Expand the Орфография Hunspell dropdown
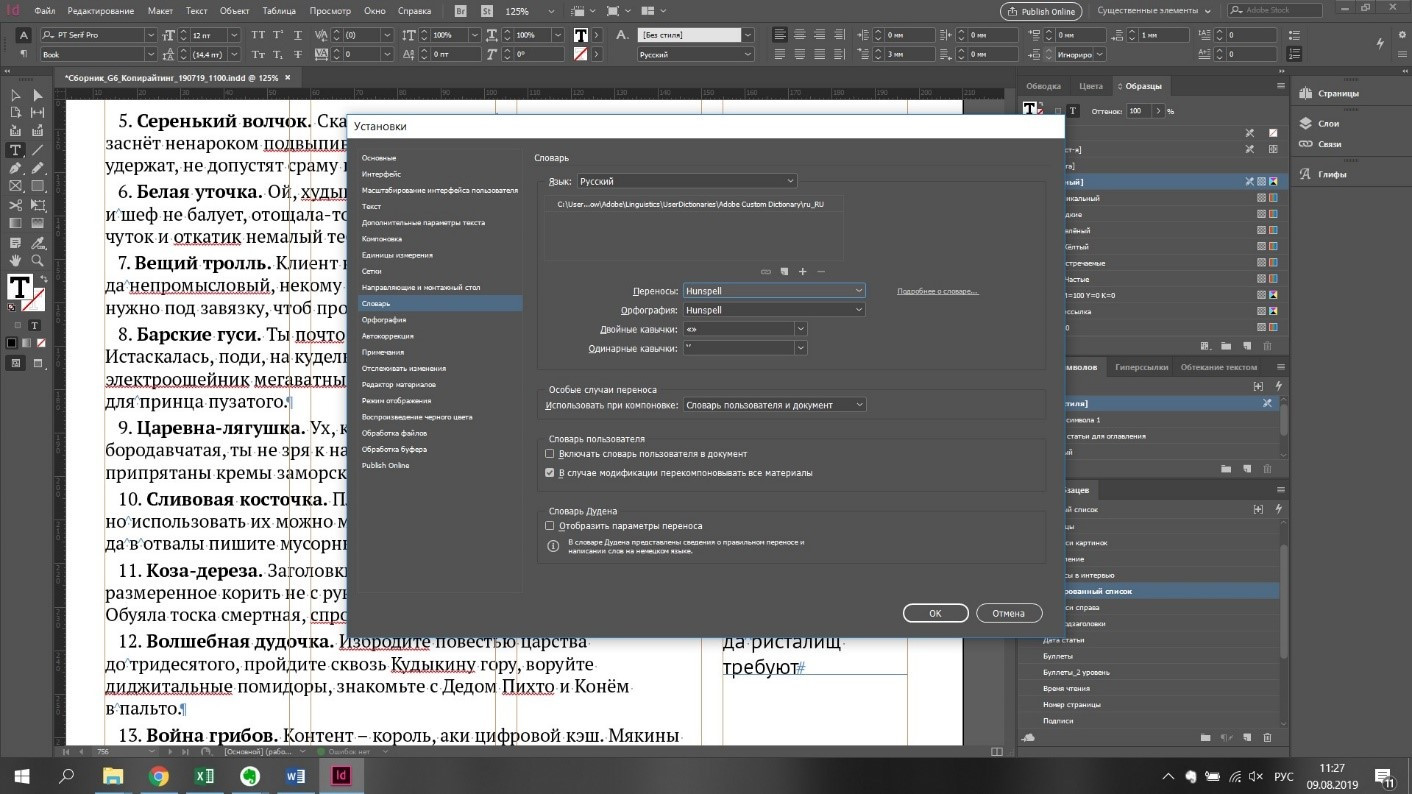This screenshot has width=1412, height=794. pos(773,310)
